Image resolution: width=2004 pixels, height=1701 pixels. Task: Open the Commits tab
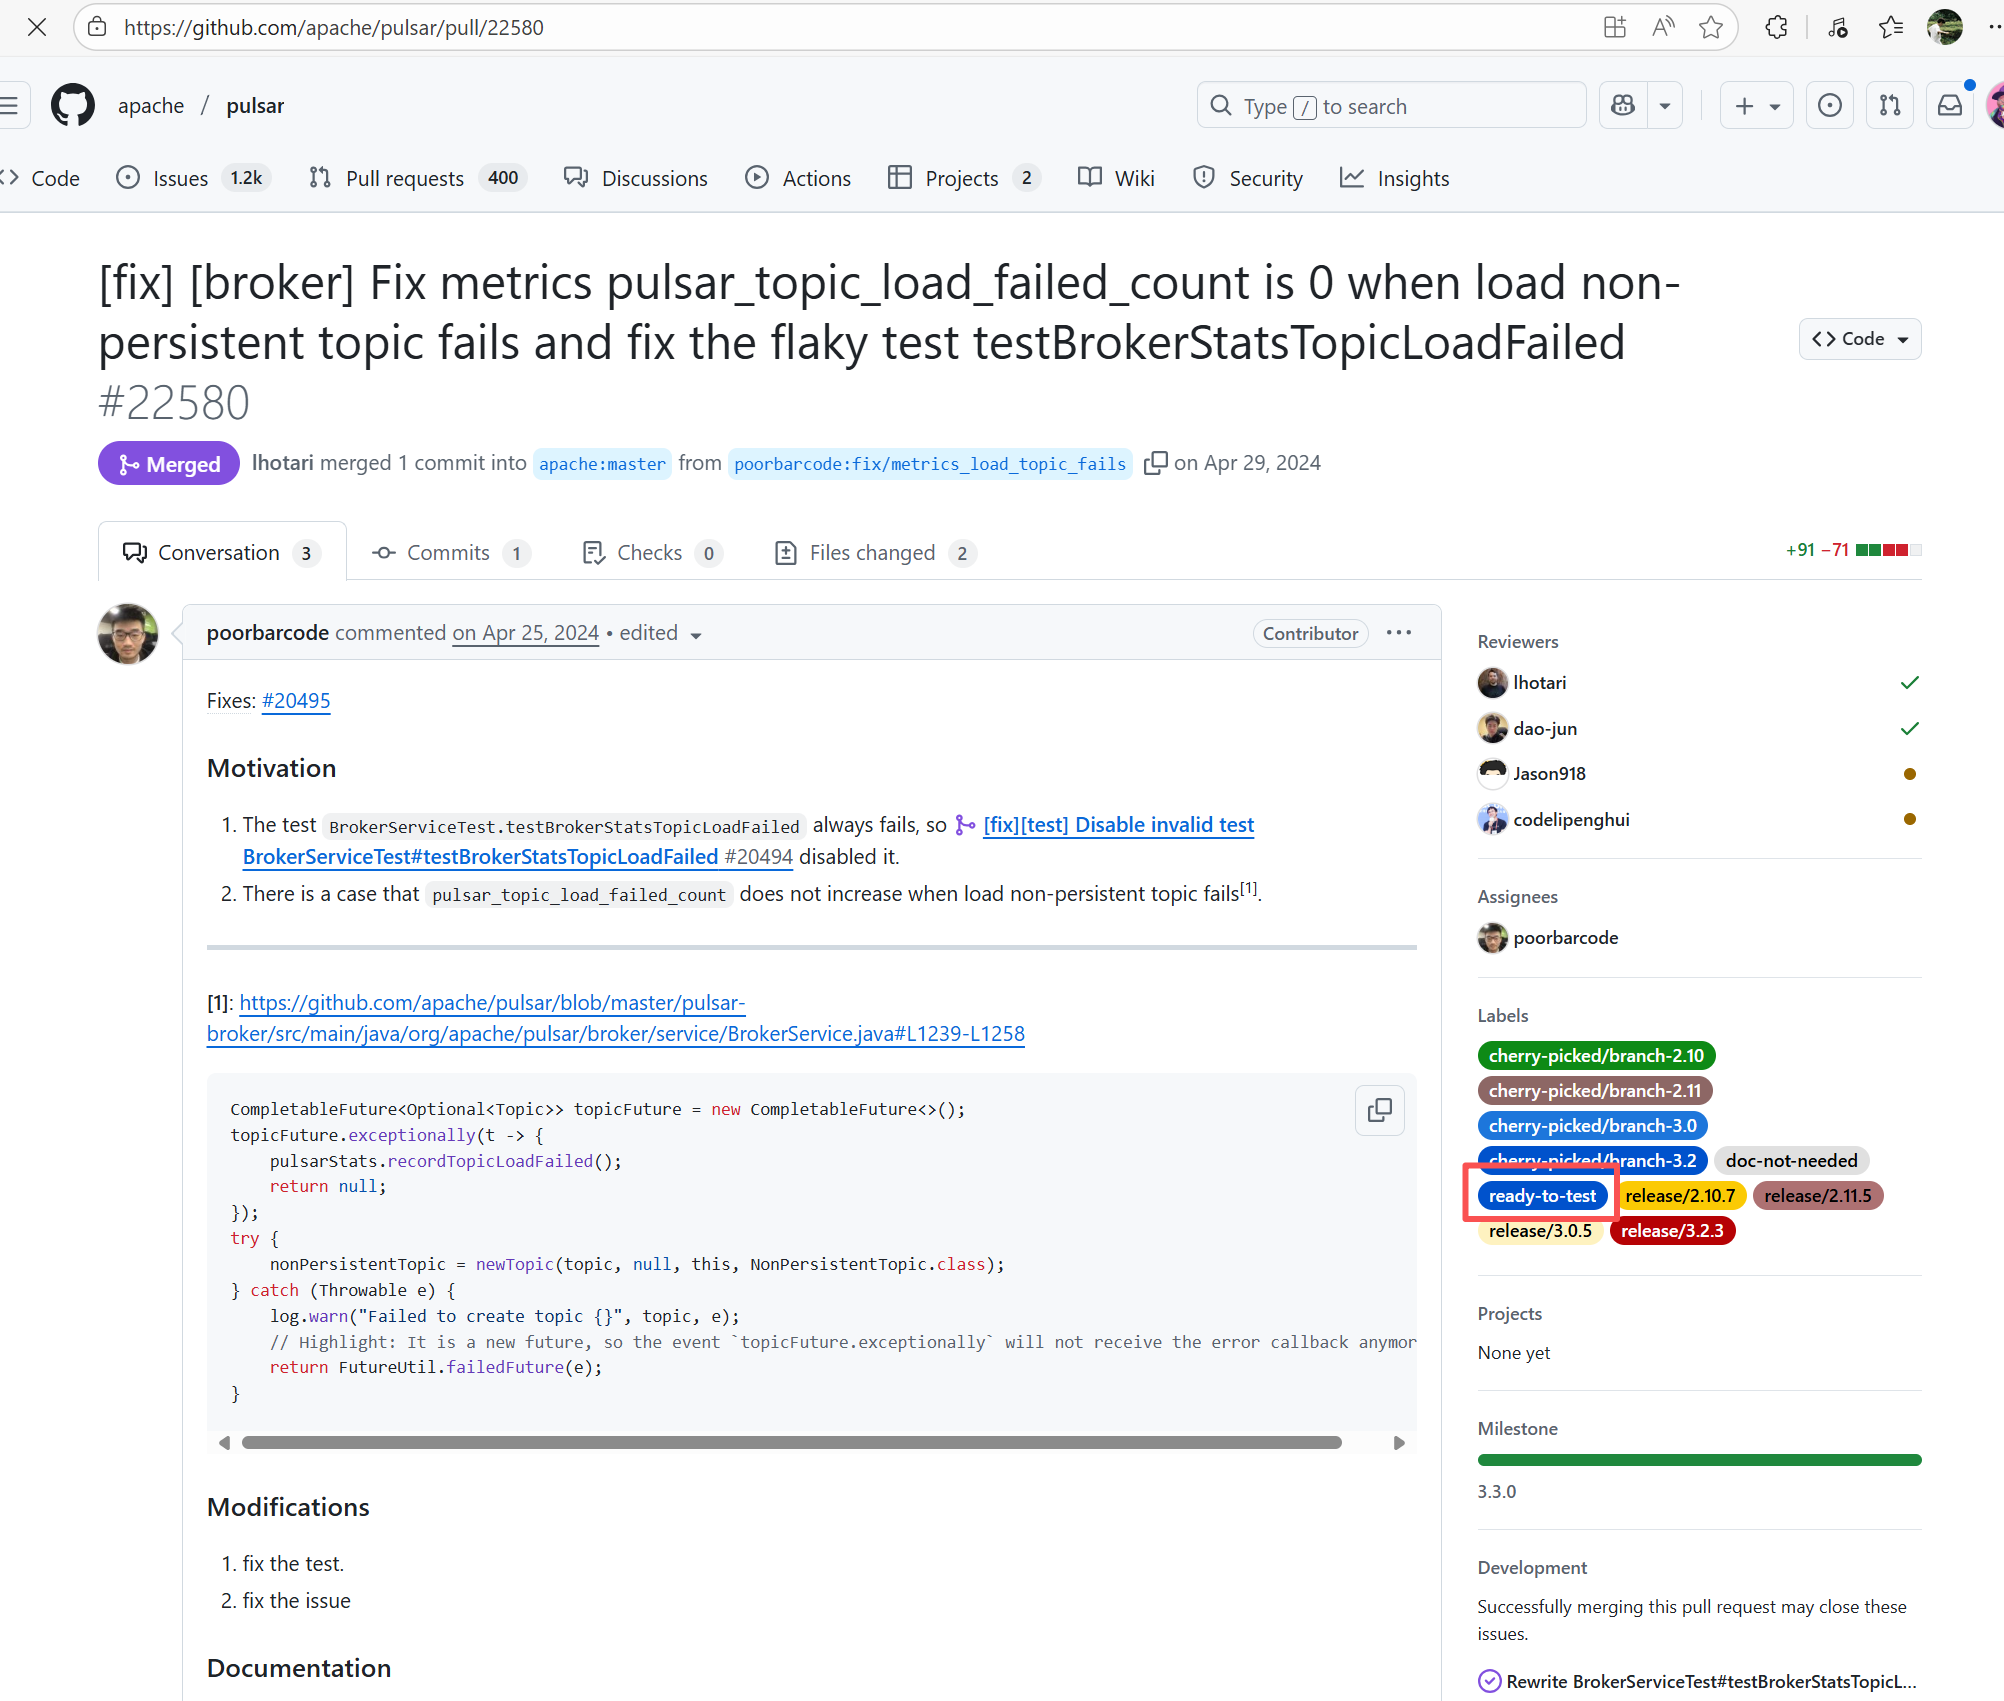(448, 553)
